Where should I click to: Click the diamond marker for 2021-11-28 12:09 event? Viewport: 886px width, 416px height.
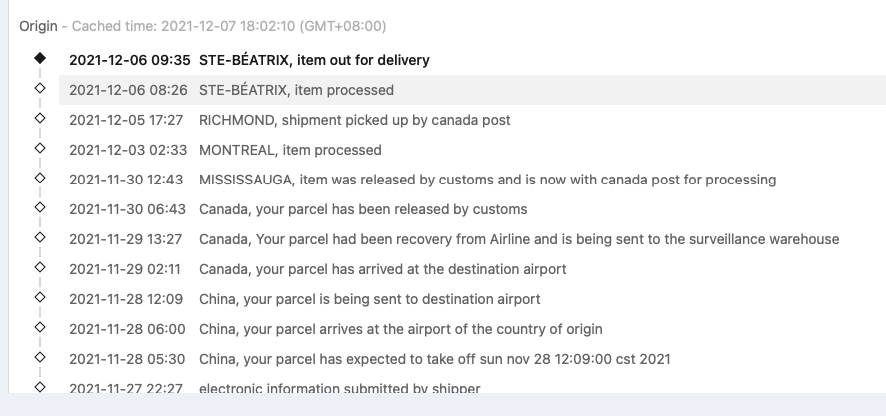tap(40, 297)
